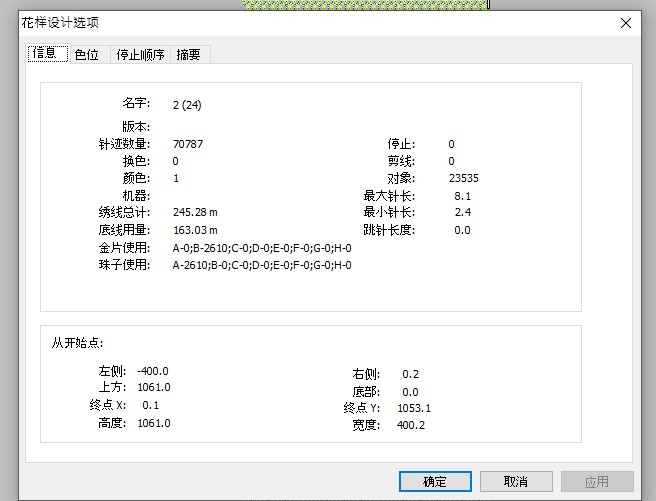Close the 花样设计选项 dialog
656x501 pixels.
(x=625, y=23)
